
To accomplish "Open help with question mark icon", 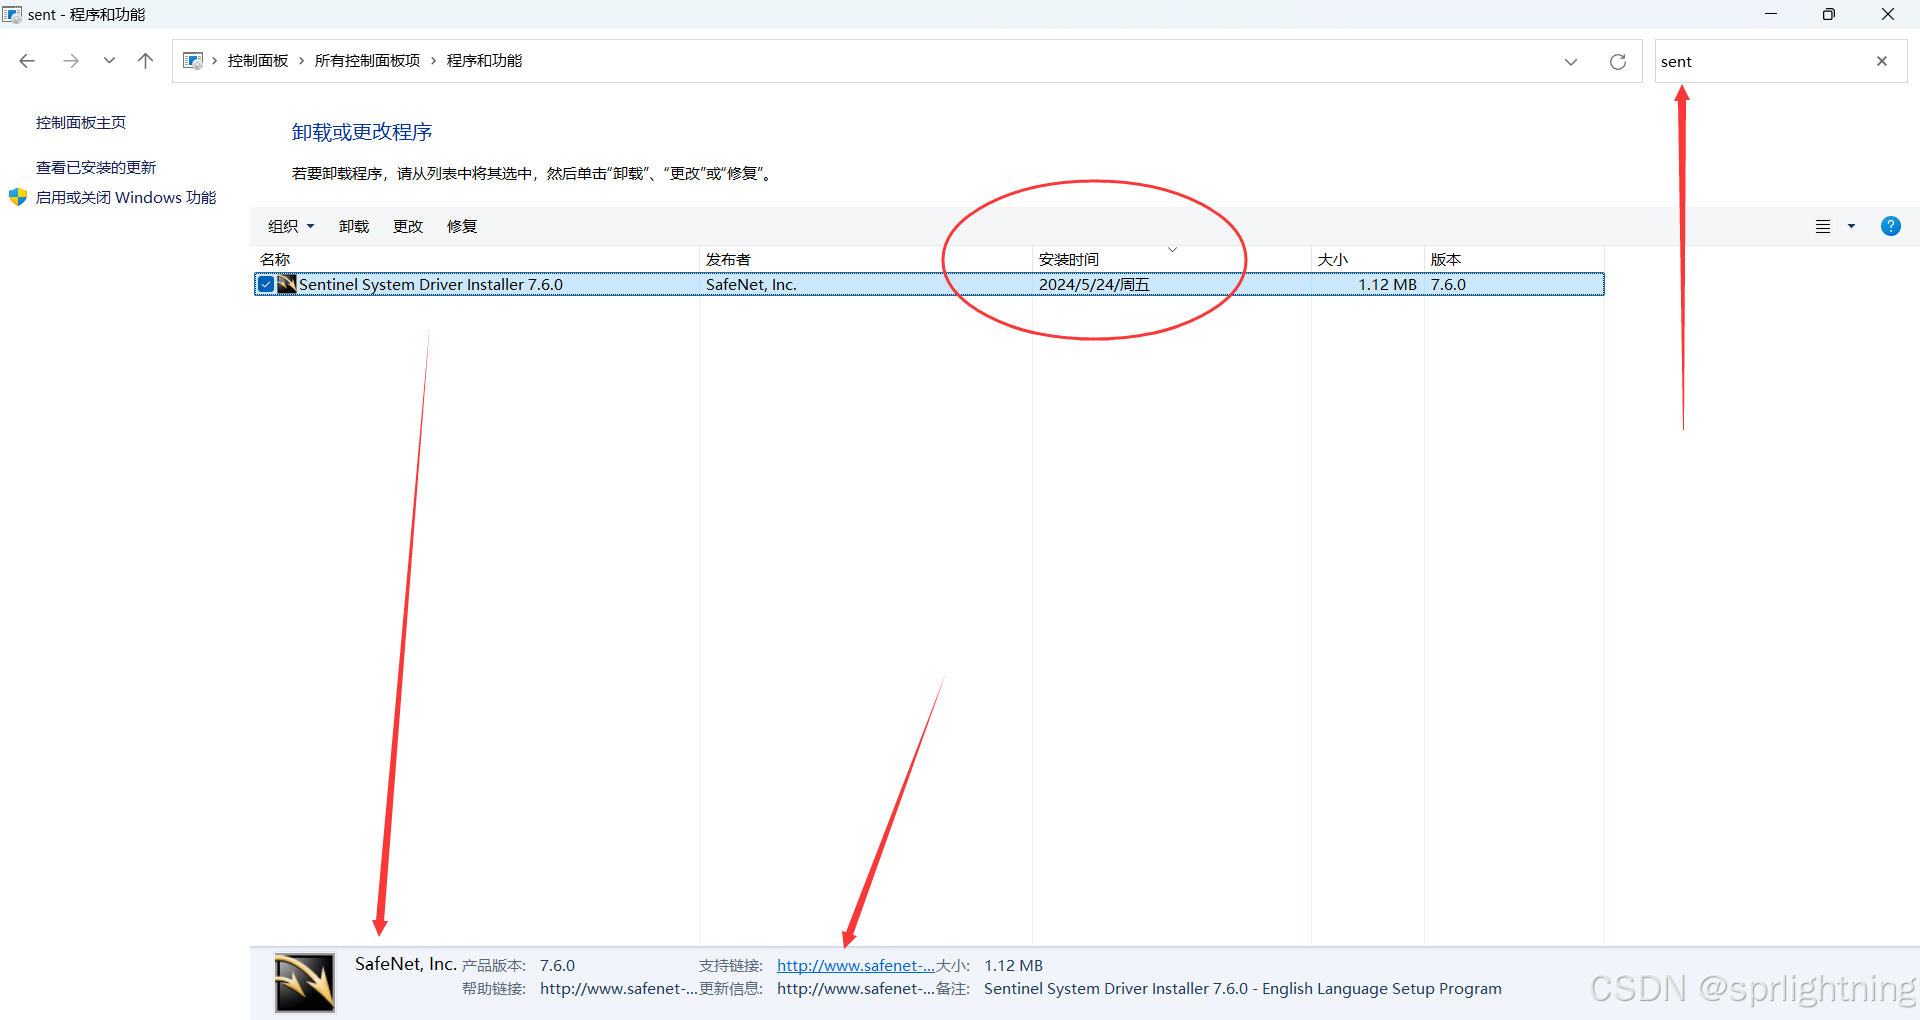I will tap(1890, 226).
